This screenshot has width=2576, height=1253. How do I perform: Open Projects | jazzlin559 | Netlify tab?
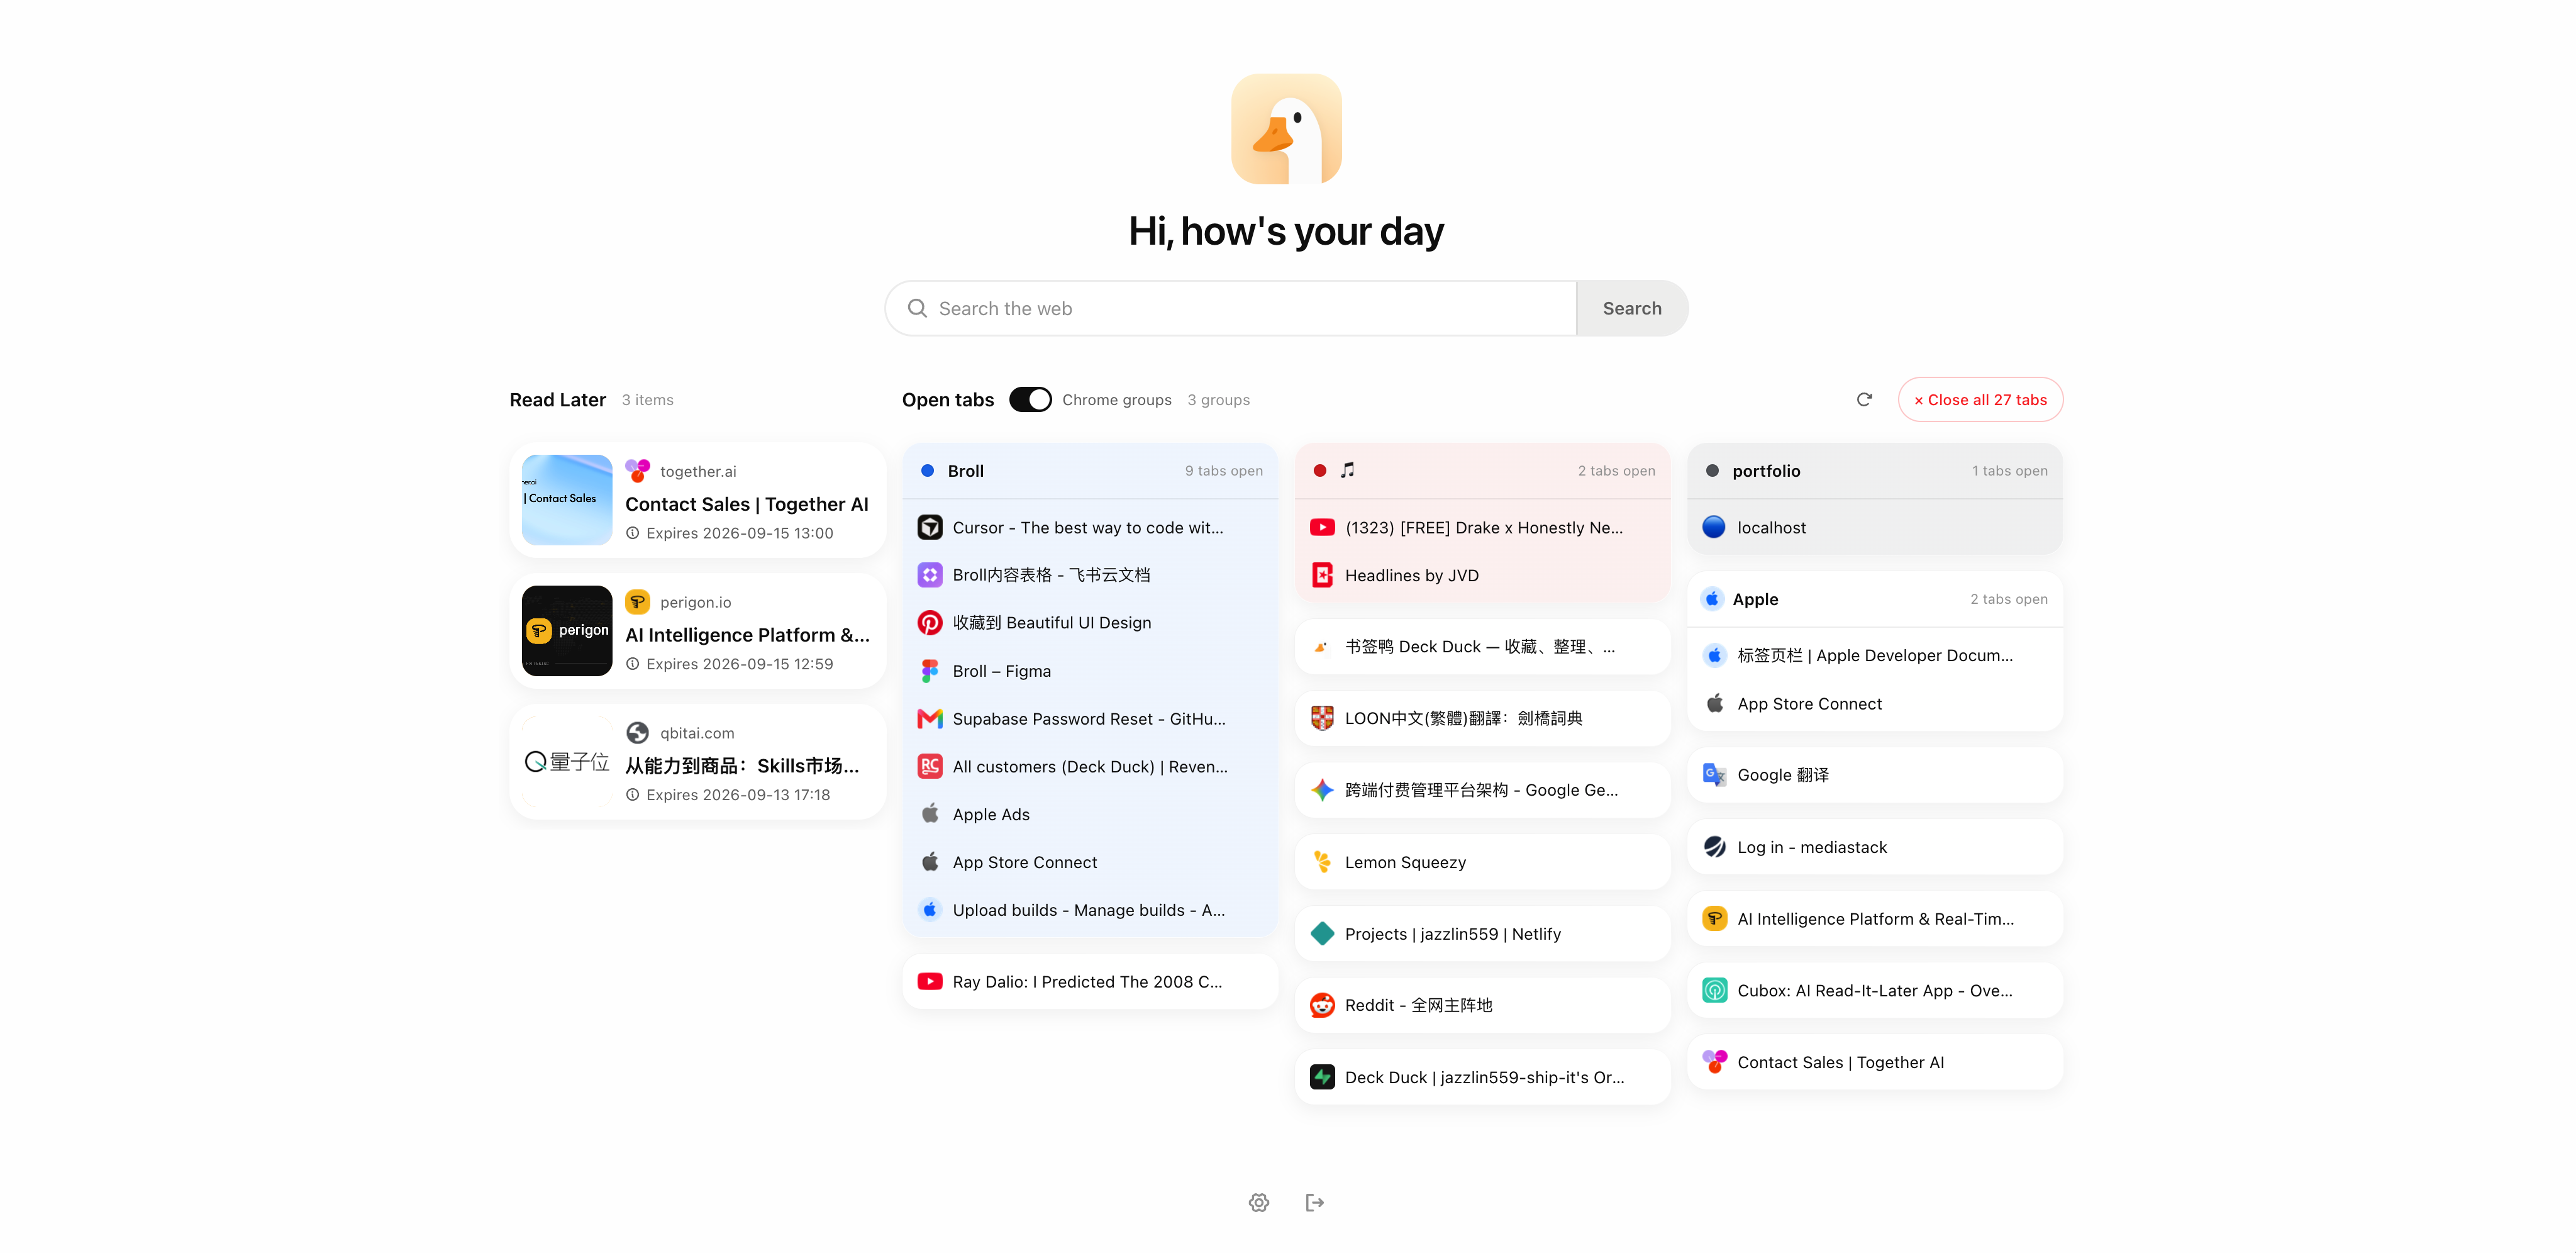(x=1482, y=933)
